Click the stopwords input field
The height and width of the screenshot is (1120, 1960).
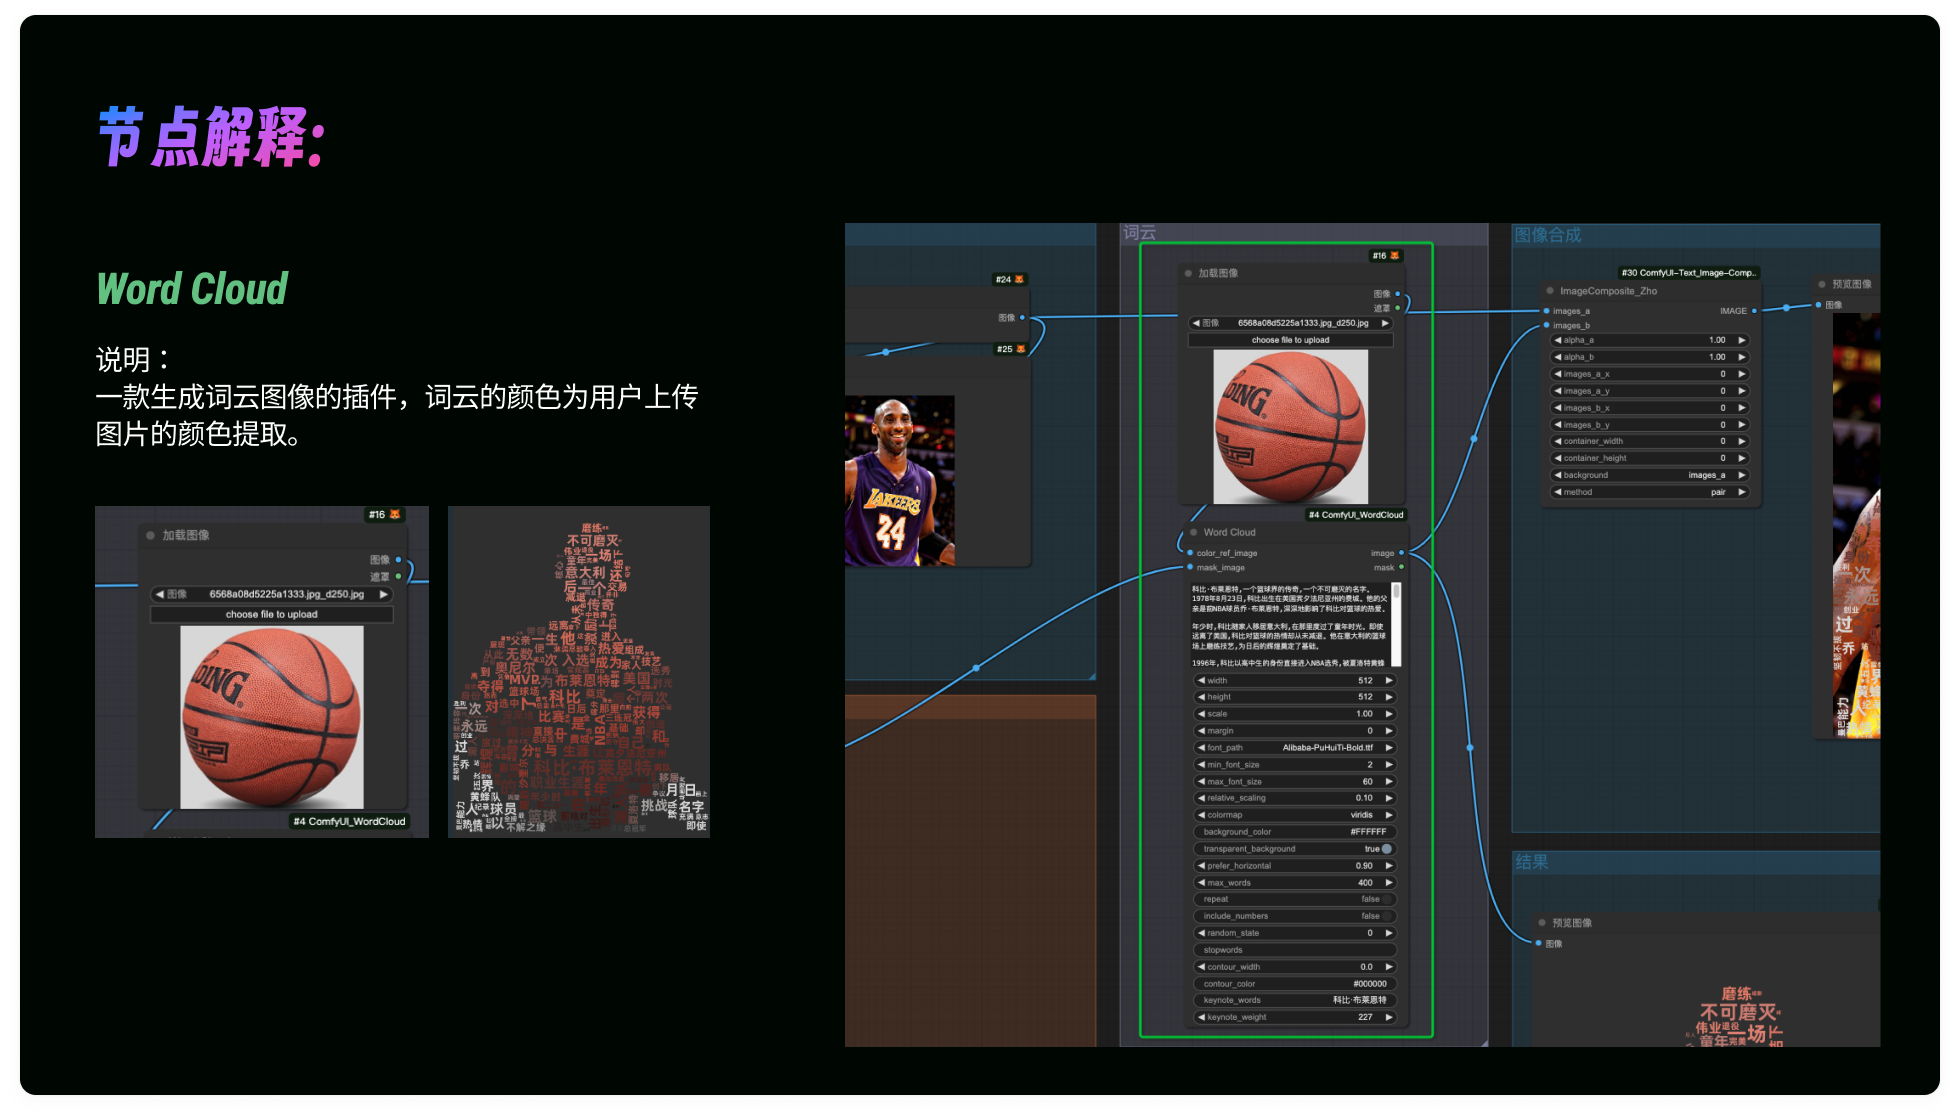tap(1294, 950)
